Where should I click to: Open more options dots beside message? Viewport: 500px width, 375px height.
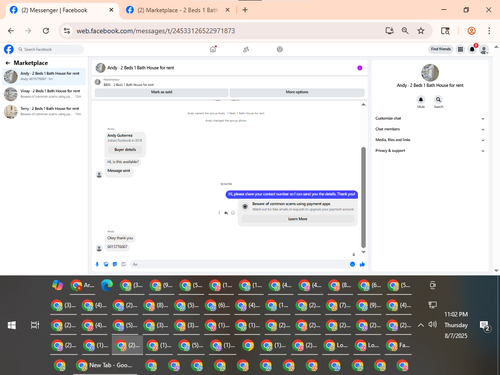click(219, 213)
